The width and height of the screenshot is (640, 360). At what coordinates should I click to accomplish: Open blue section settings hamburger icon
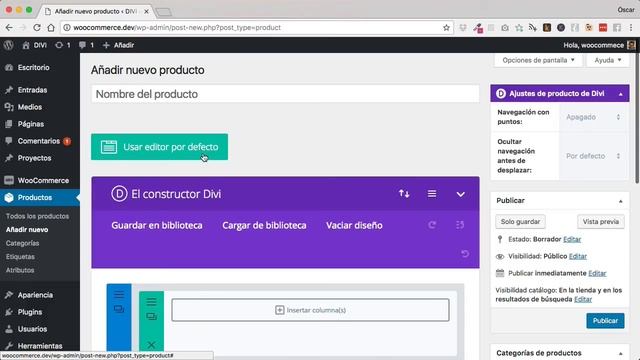point(119,295)
